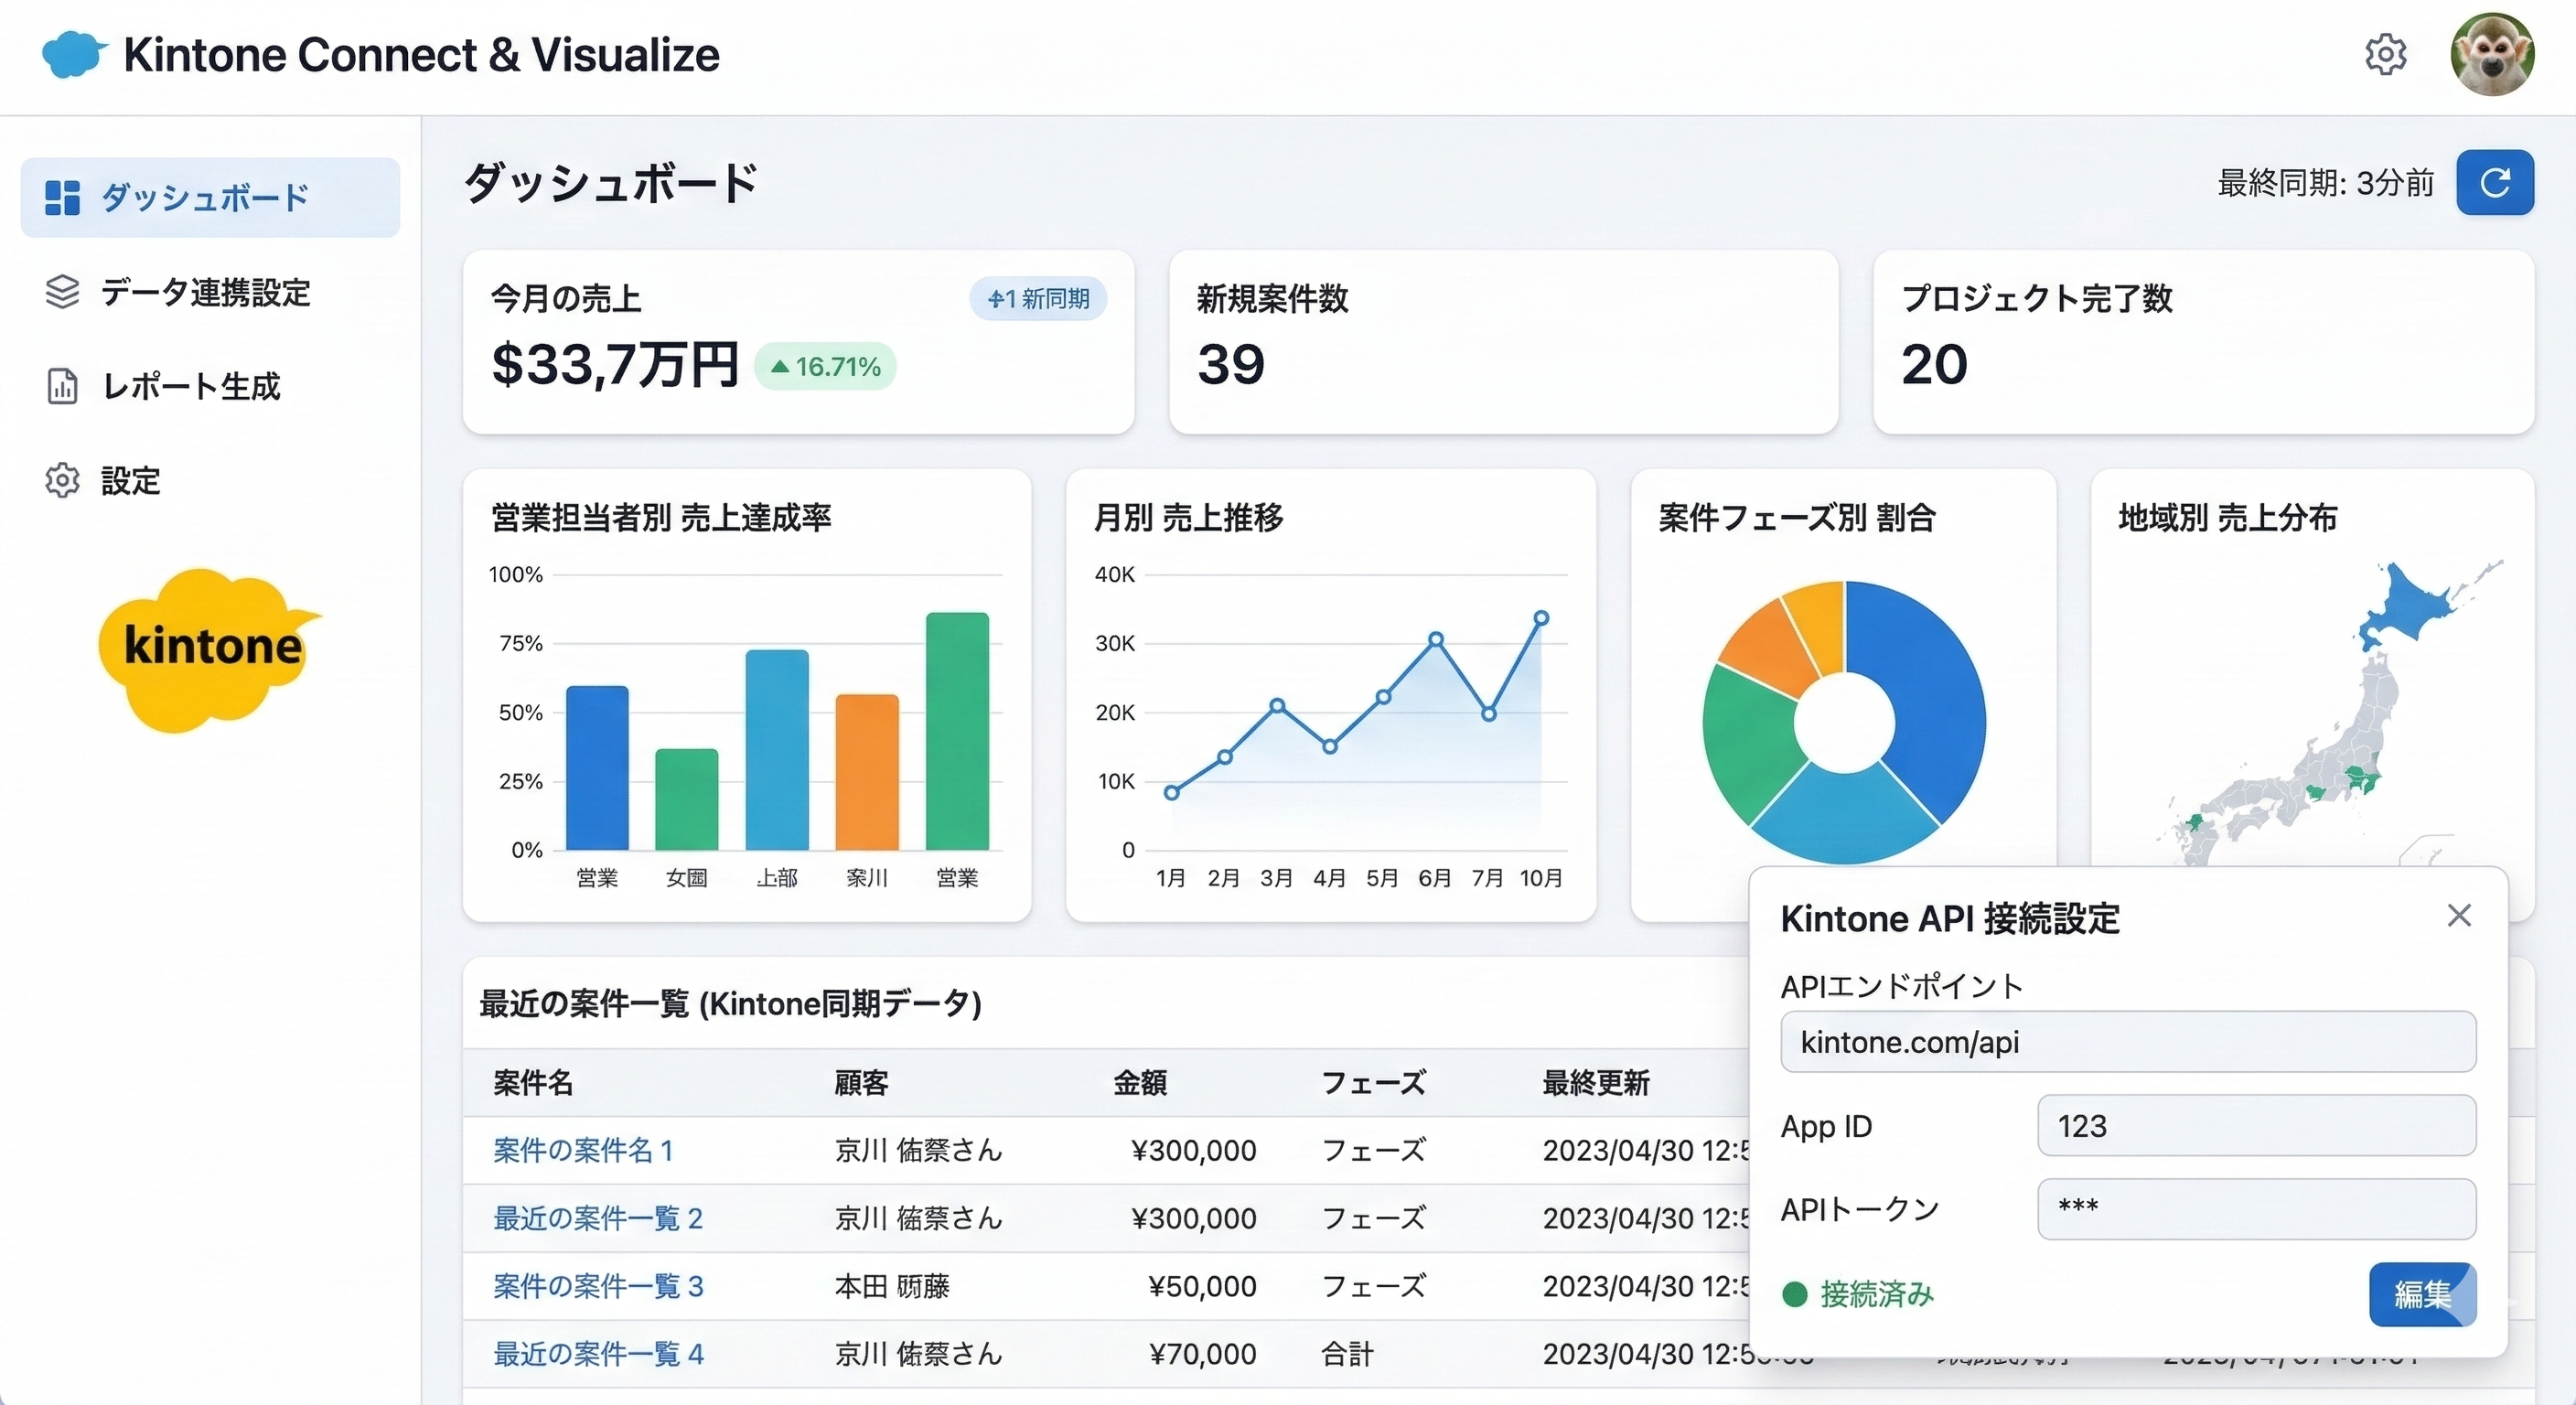Open the 最近の案件一覧 4 link
2576x1405 pixels.
[598, 1354]
